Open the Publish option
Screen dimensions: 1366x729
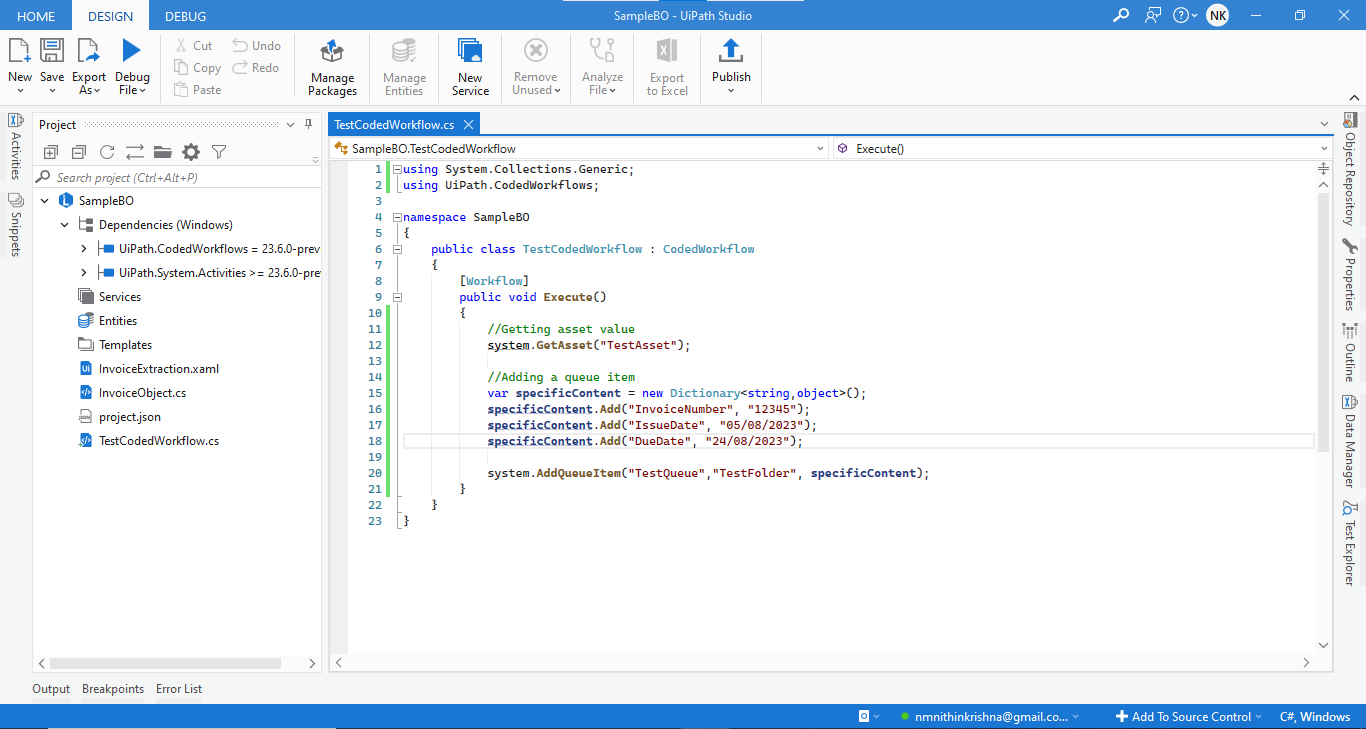pos(731,66)
